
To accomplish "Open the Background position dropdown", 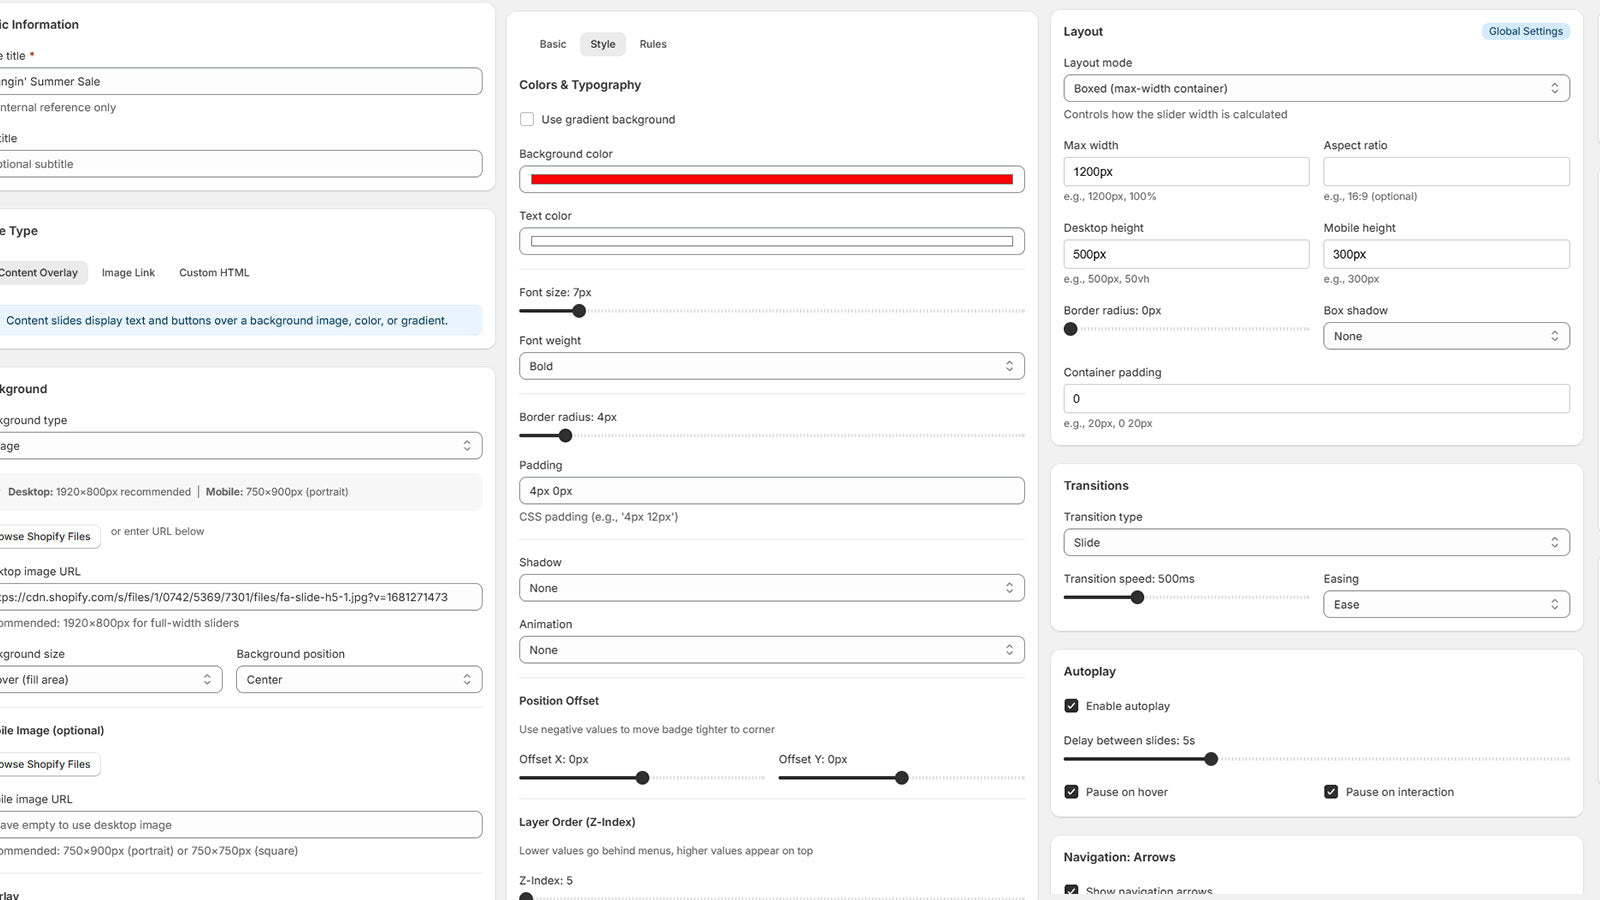I will click(358, 679).
